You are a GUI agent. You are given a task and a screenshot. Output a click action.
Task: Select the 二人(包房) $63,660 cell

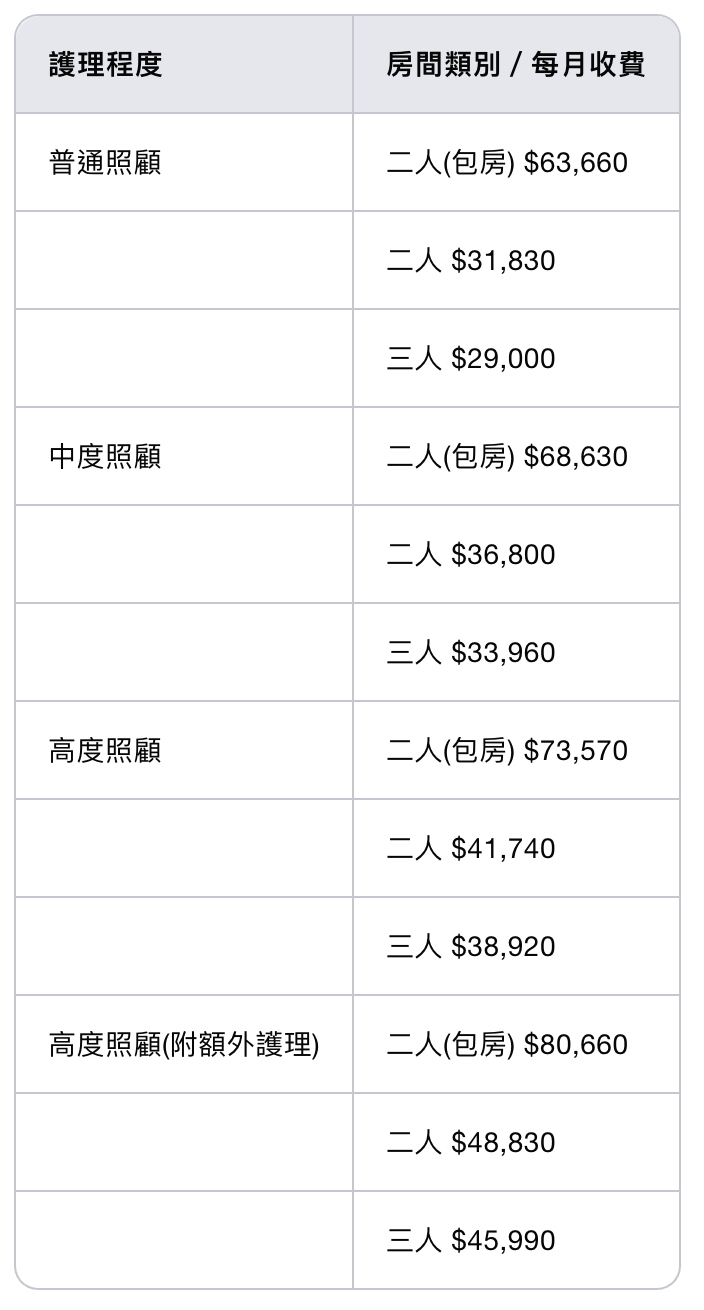coord(507,163)
